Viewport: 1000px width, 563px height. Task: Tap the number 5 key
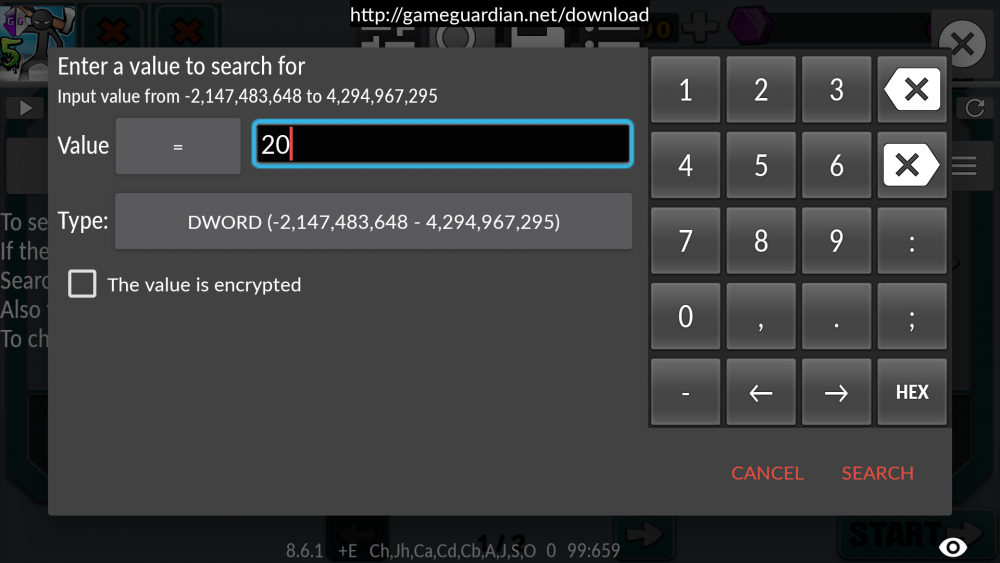(x=761, y=165)
